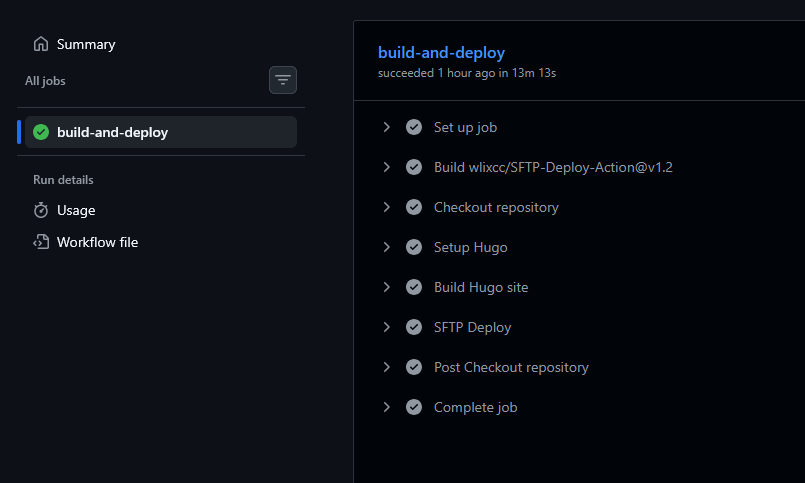The height and width of the screenshot is (483, 805).
Task: Expand the Set up job step
Action: 387,127
